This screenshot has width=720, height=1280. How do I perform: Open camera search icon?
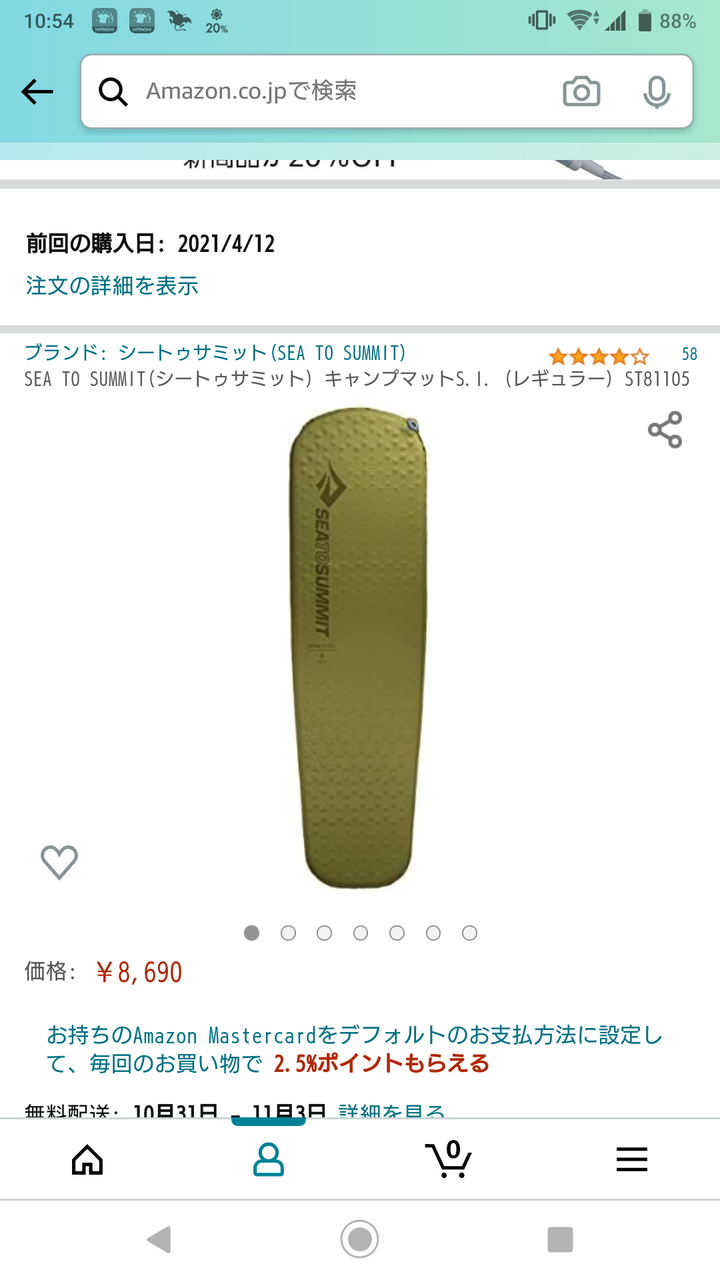[581, 92]
